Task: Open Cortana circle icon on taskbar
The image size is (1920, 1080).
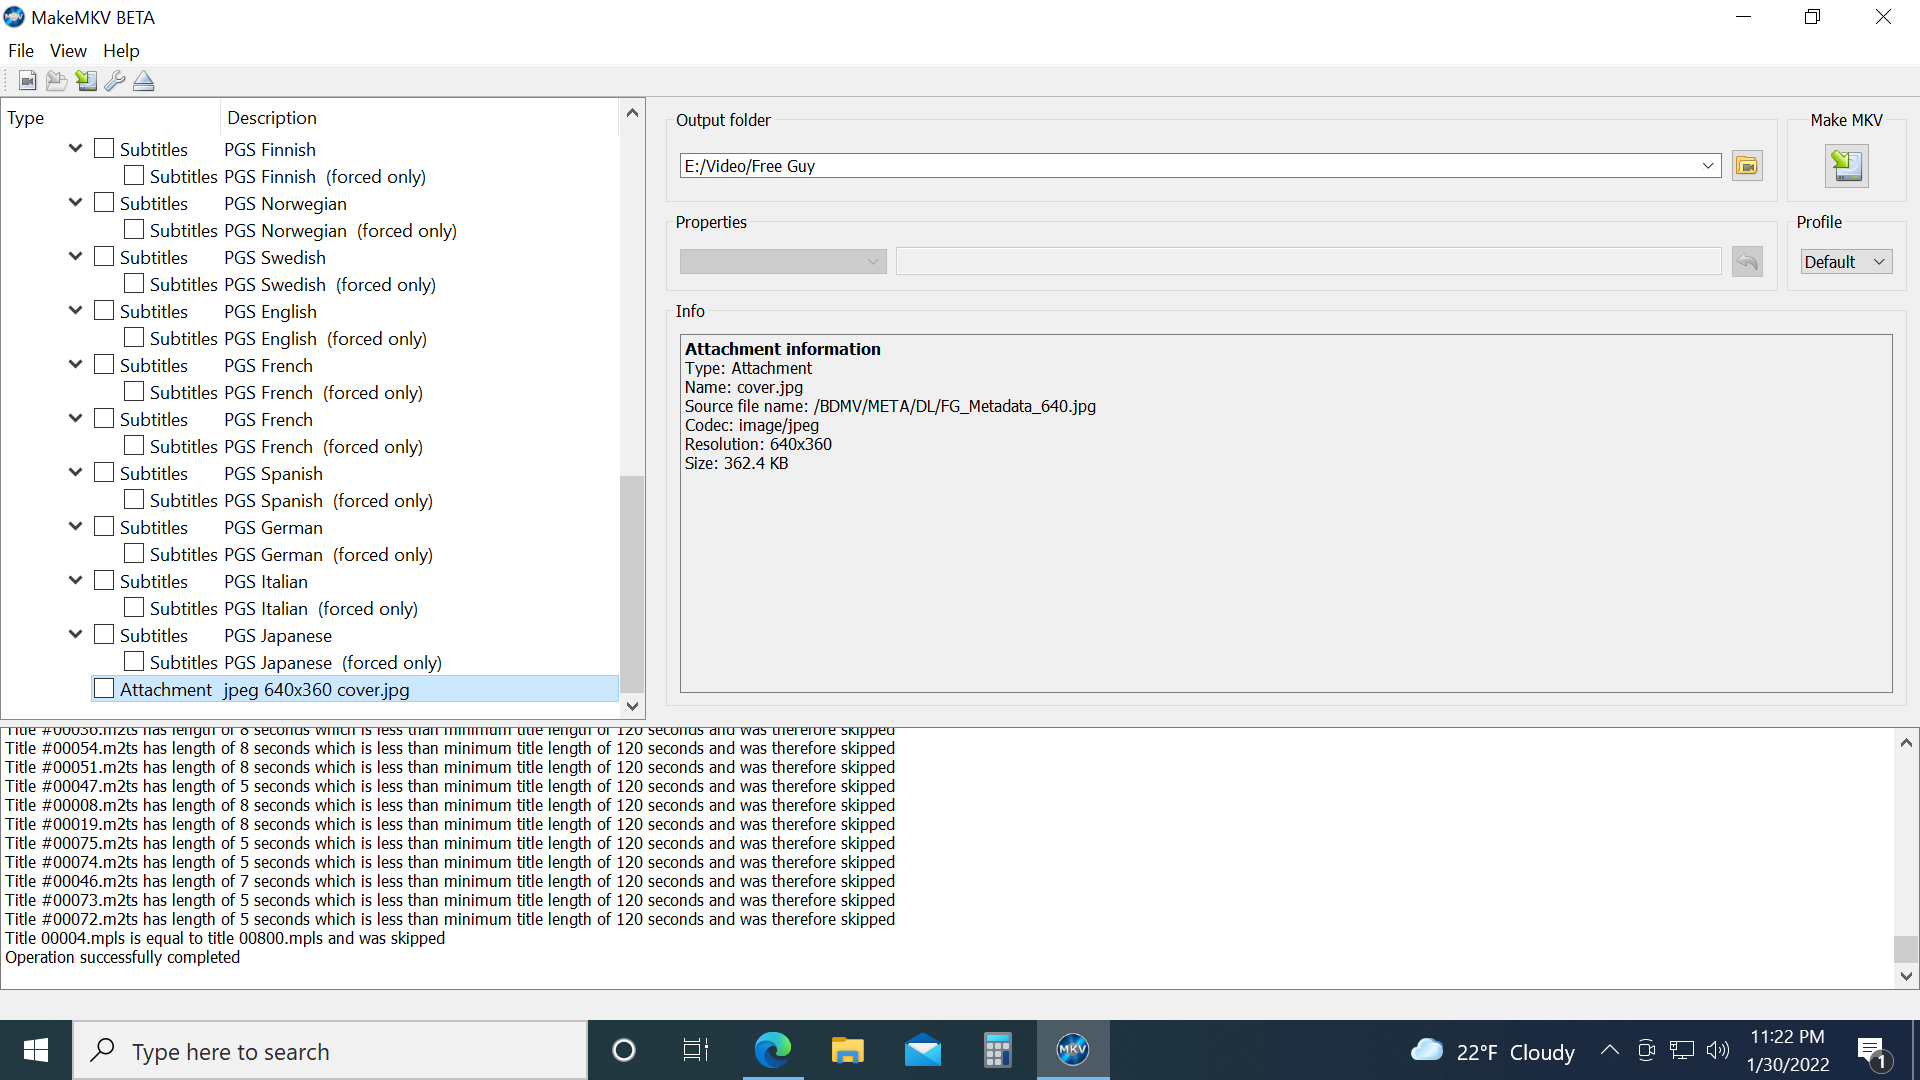Action: pyautogui.click(x=624, y=1050)
